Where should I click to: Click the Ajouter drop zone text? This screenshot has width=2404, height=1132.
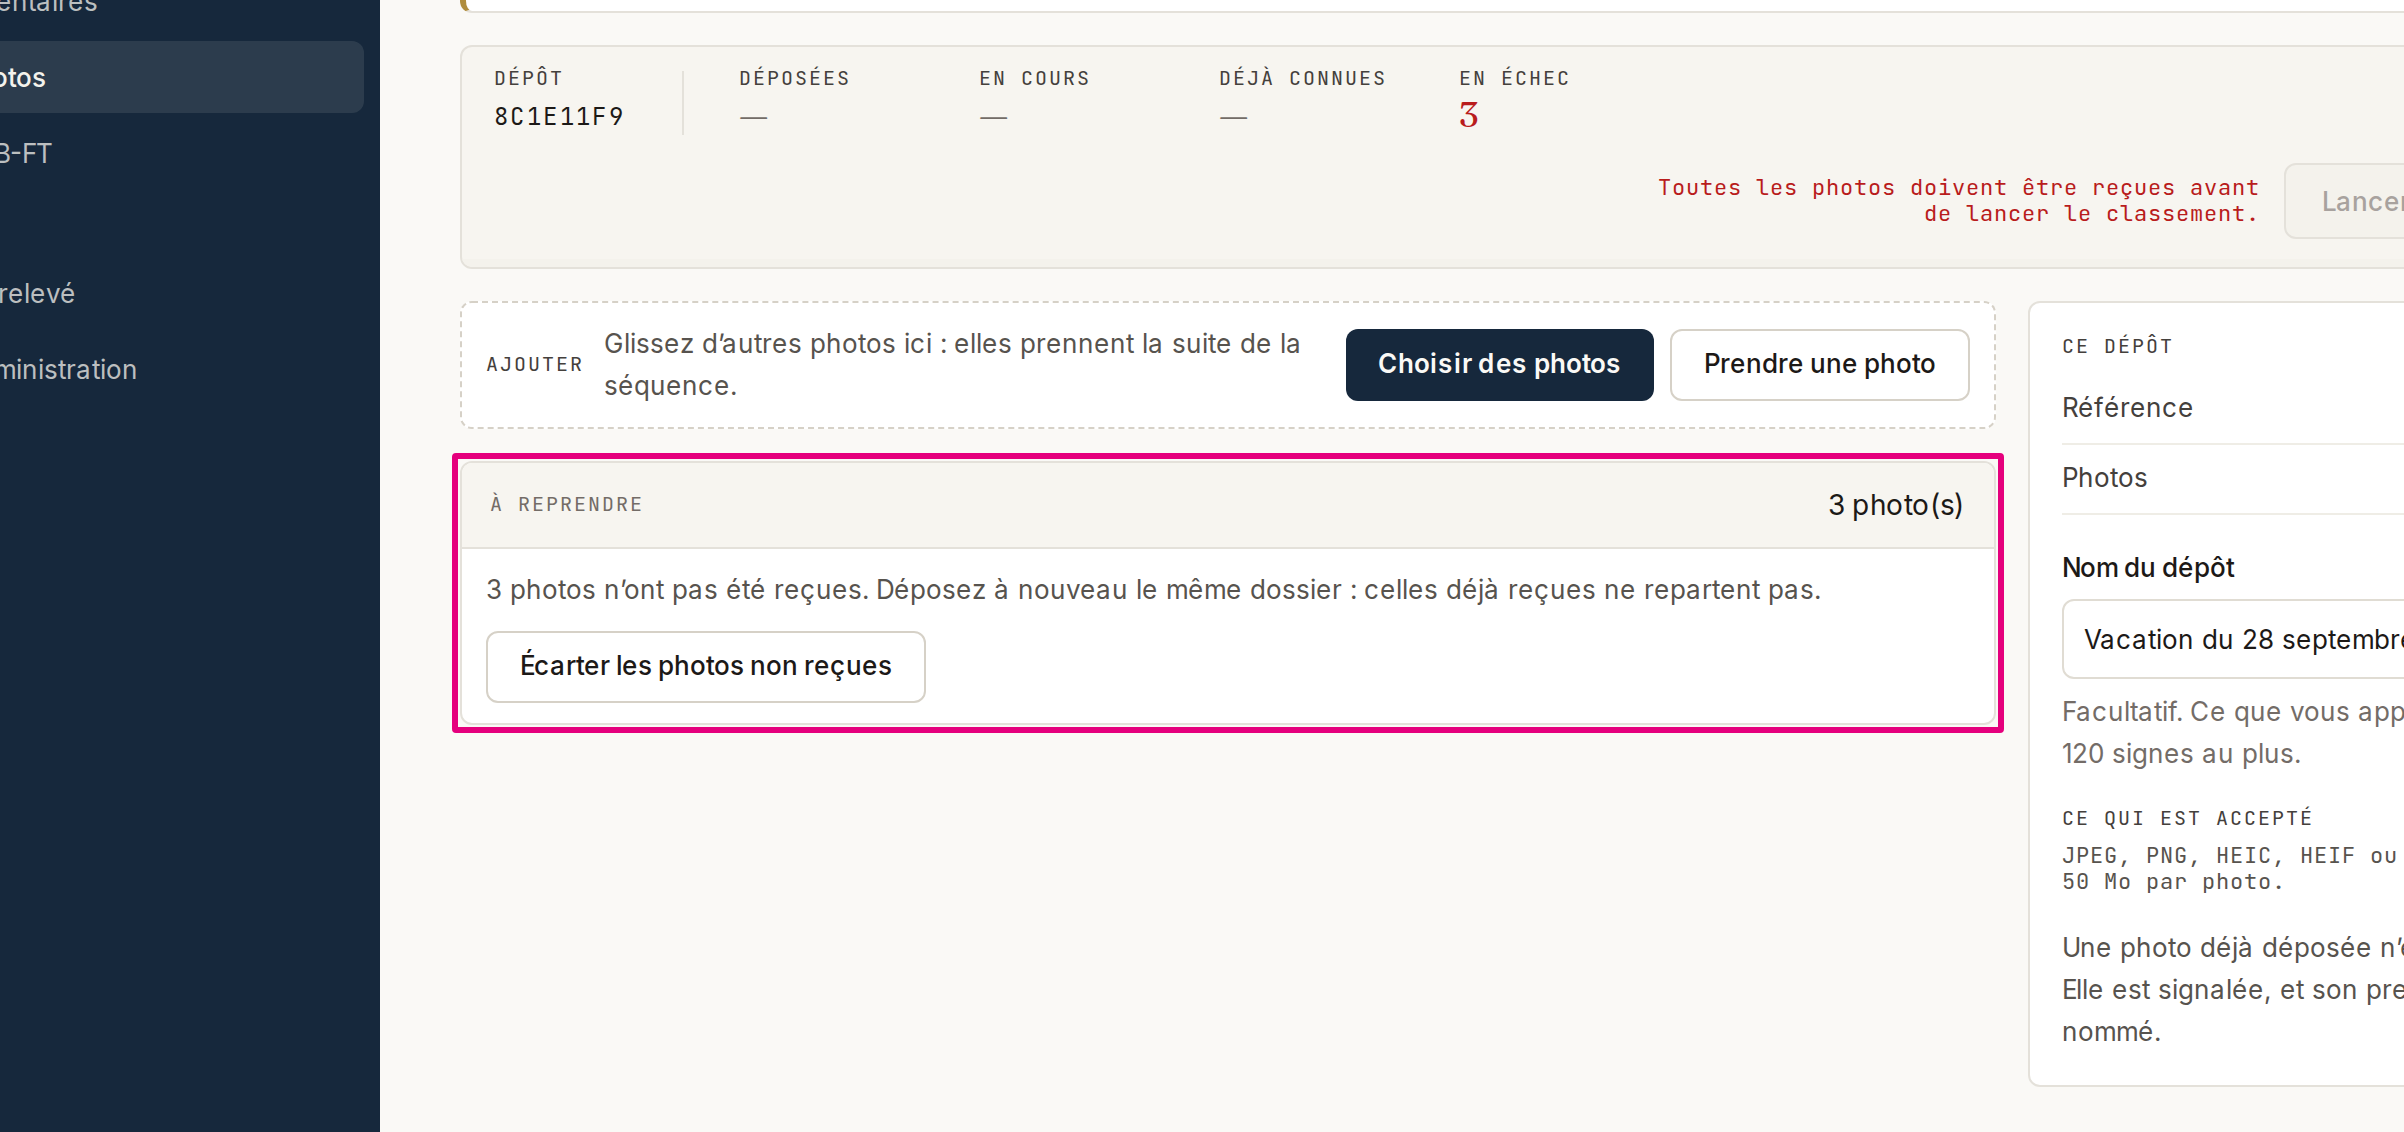tap(952, 364)
